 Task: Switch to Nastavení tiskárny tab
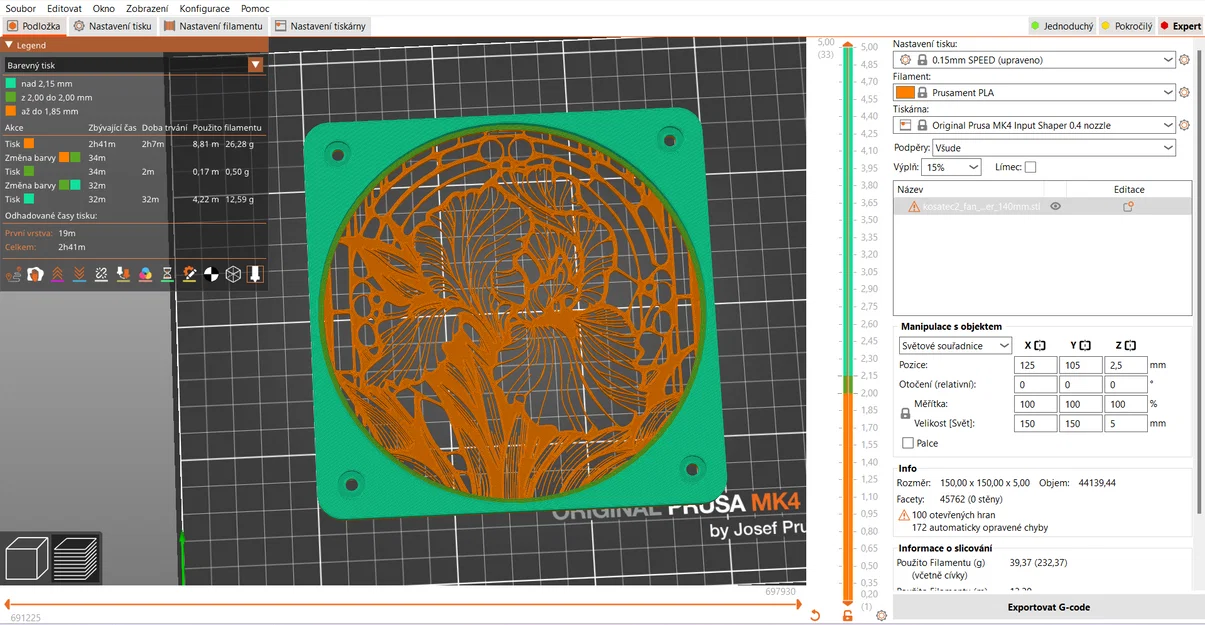321,26
